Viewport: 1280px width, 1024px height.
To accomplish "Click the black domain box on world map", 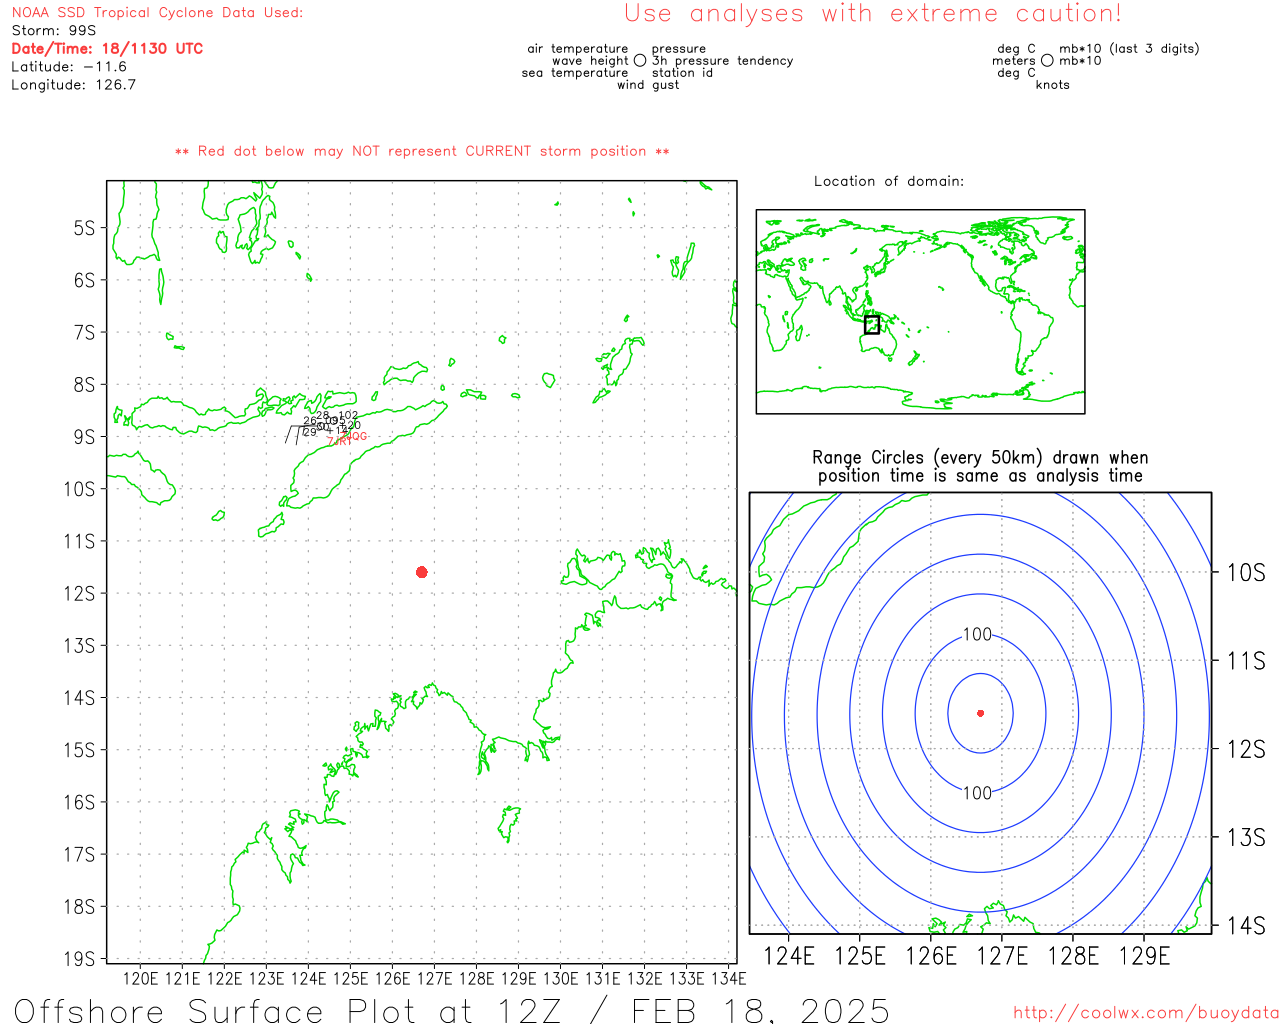I will [872, 325].
